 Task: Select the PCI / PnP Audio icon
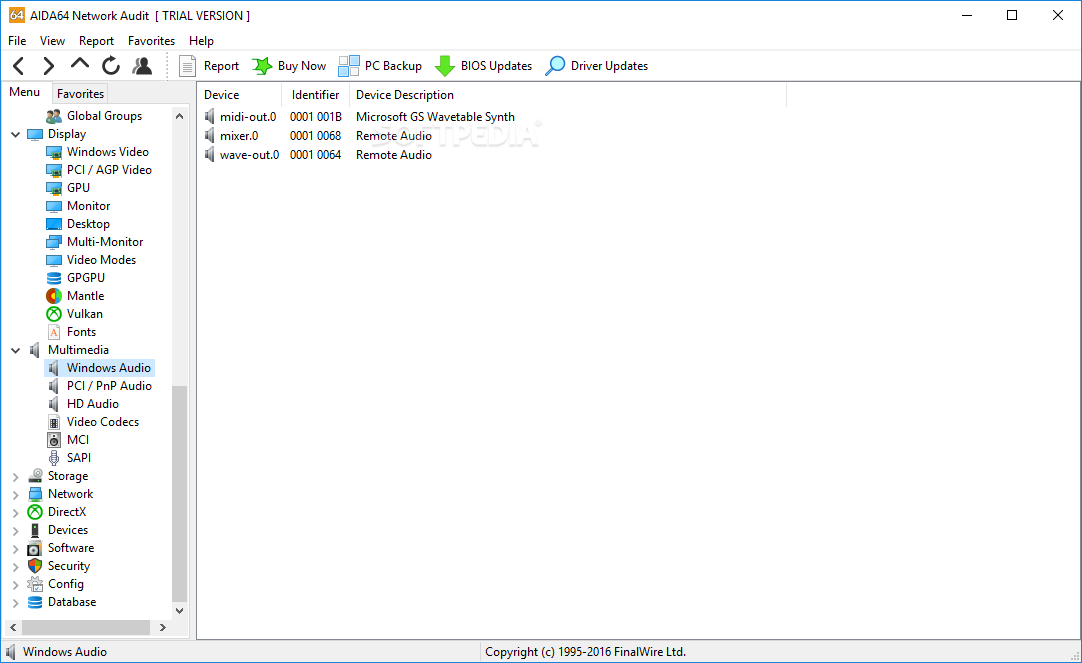point(54,386)
